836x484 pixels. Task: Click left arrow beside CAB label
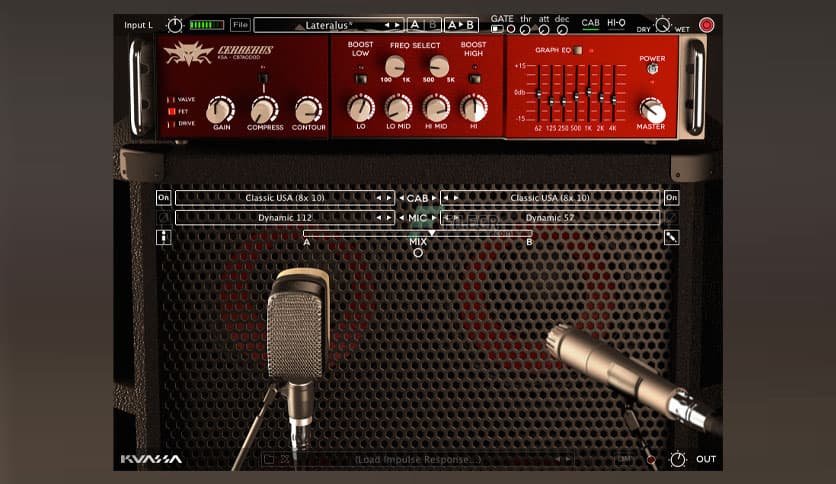click(x=401, y=198)
